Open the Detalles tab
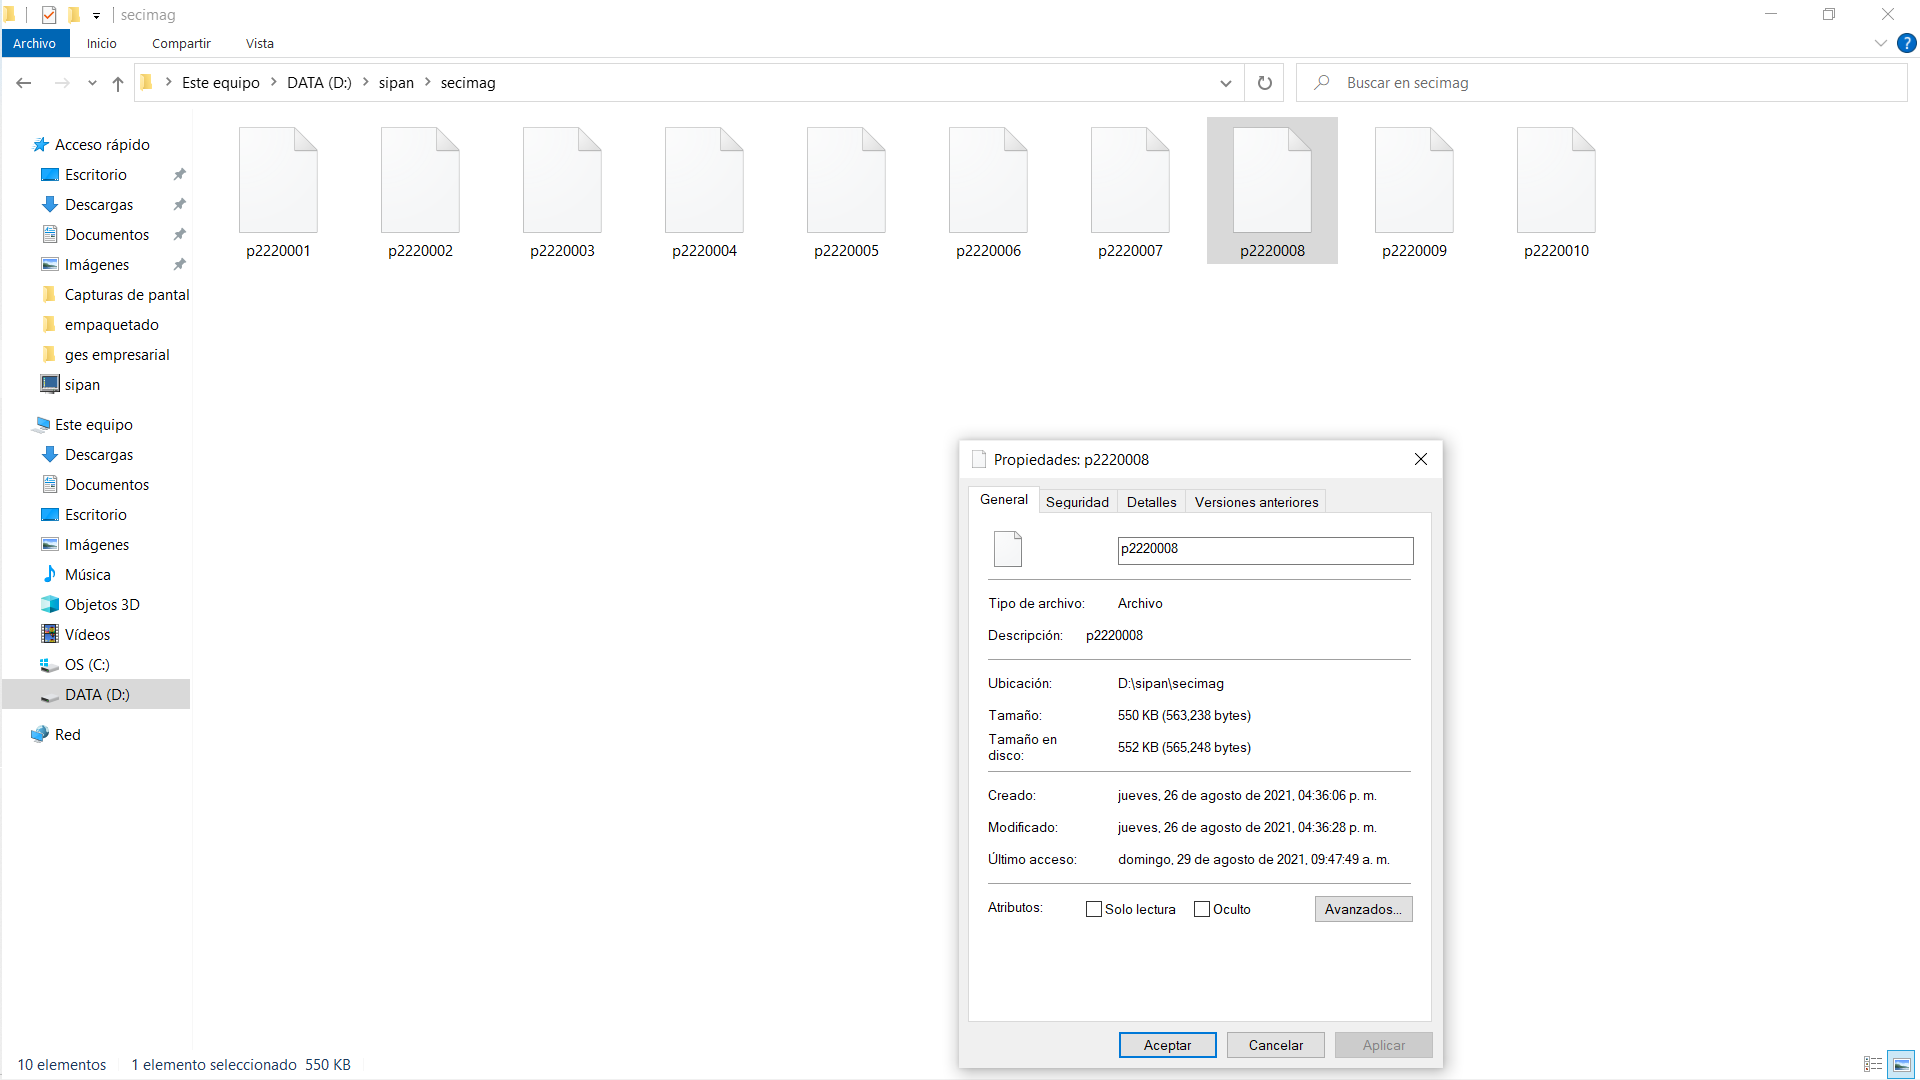1920x1080 pixels. click(1151, 502)
